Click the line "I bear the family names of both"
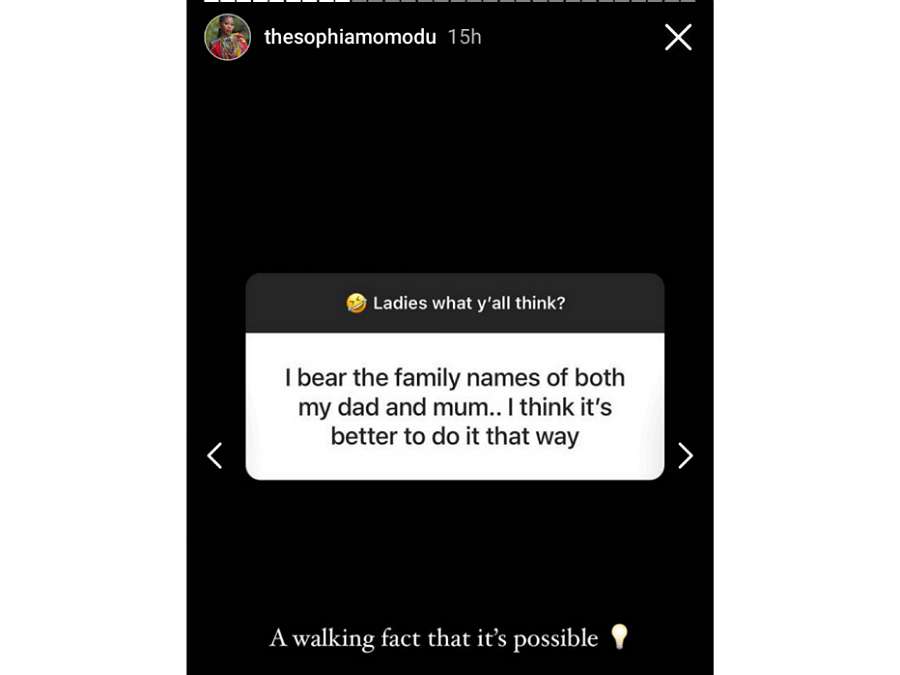This screenshot has width=900, height=675. click(x=455, y=378)
